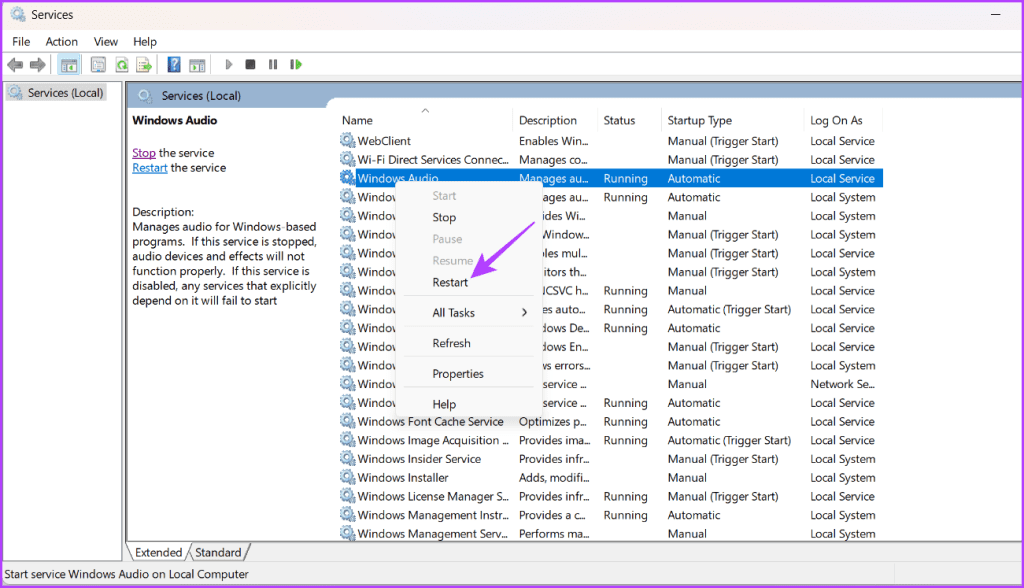Click the gear icon beside Windows License Manager
Viewport: 1024px width, 588px height.
coord(347,496)
